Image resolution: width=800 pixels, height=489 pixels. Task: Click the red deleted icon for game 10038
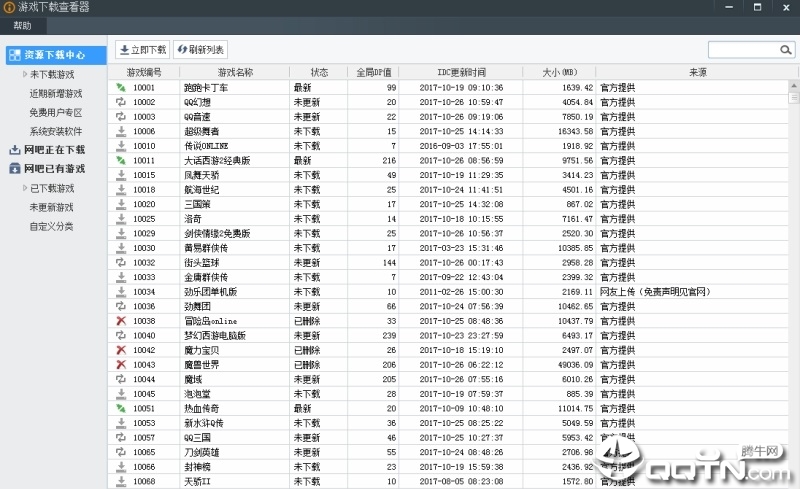120,321
